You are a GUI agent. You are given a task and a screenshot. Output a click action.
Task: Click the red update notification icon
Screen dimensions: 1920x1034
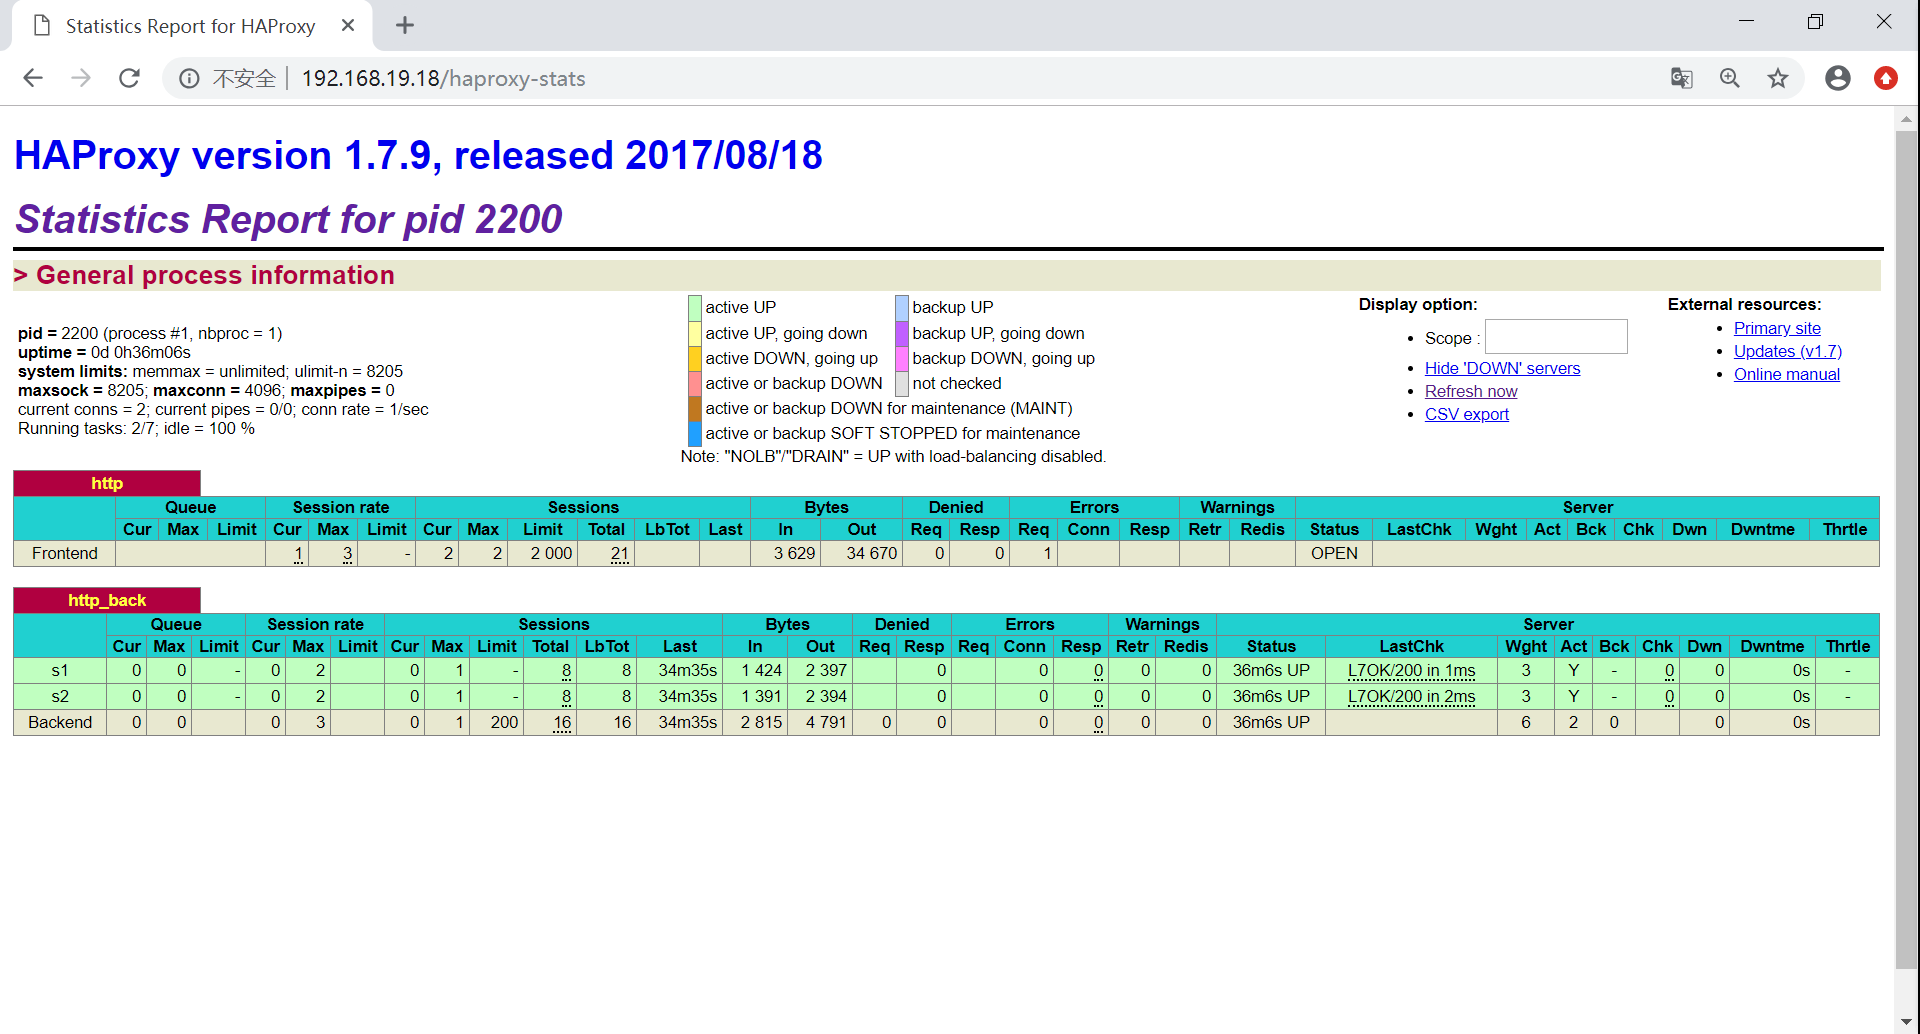1886,78
